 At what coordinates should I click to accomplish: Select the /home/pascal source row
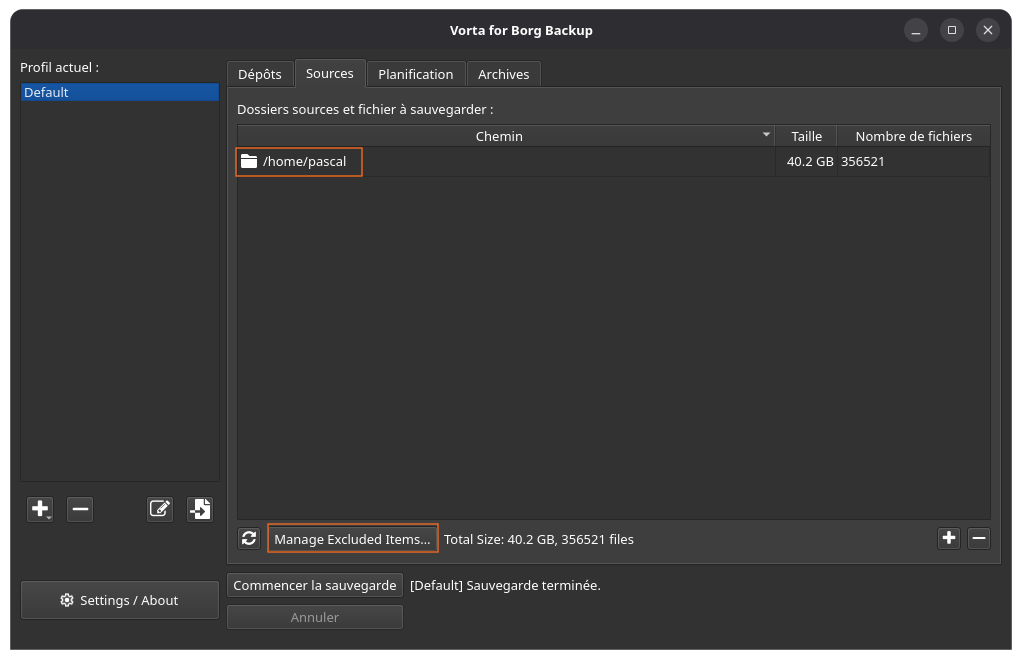pyautogui.click(x=613, y=162)
